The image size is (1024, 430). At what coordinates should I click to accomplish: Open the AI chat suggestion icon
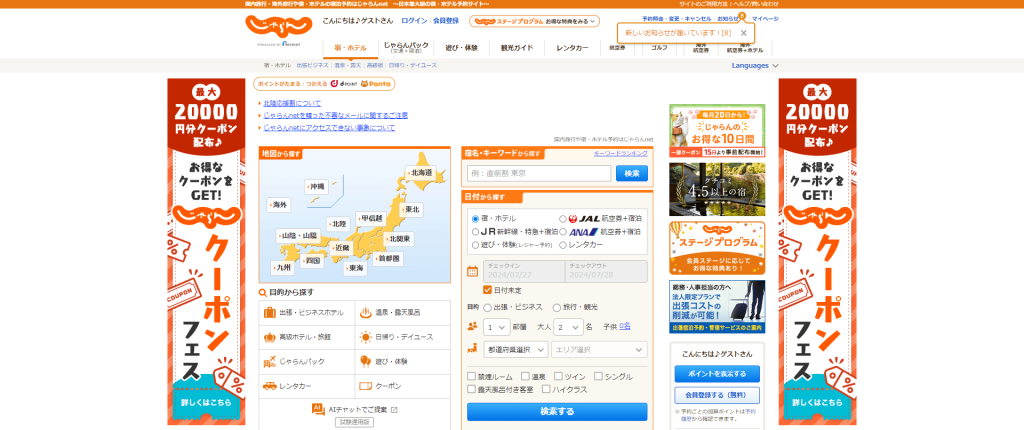point(318,409)
